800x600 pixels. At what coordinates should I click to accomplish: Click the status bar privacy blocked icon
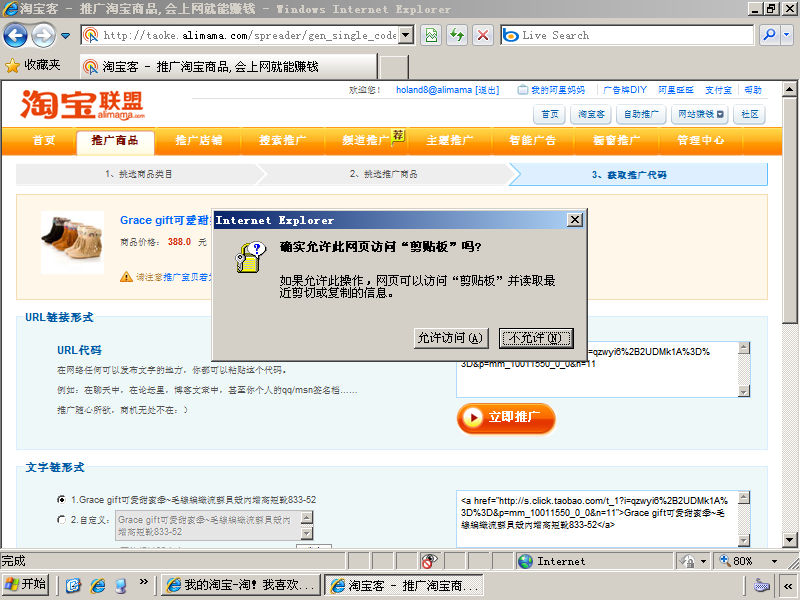tap(430, 561)
